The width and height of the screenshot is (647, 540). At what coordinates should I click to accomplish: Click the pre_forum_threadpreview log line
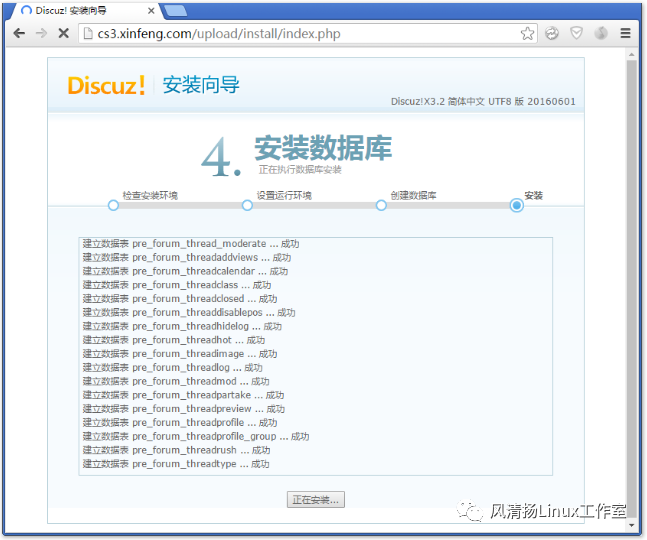(184, 409)
